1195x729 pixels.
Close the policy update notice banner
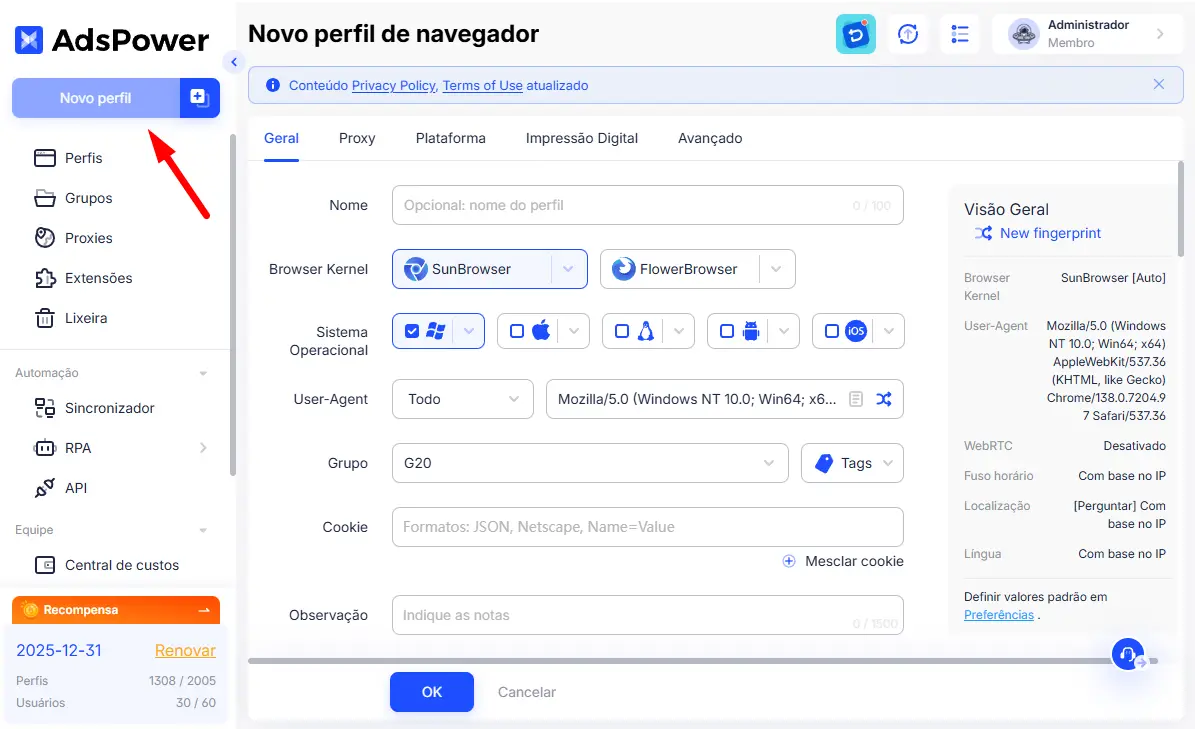1158,85
